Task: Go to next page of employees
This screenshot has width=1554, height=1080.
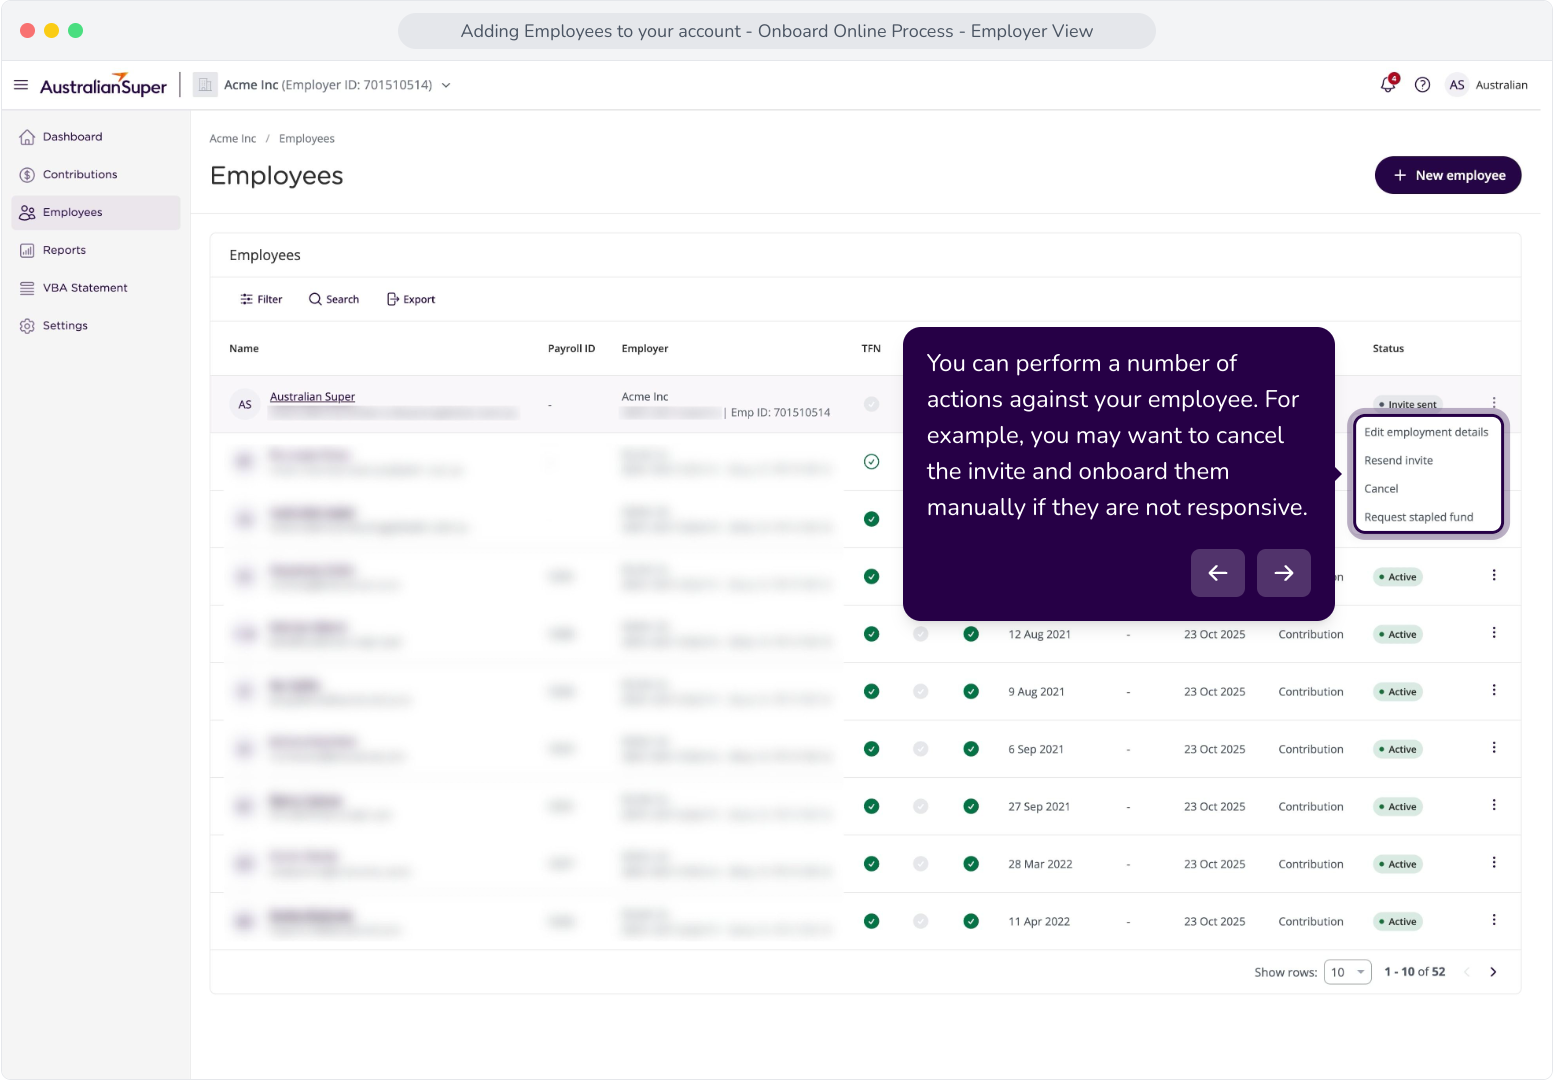Action: (x=1493, y=972)
